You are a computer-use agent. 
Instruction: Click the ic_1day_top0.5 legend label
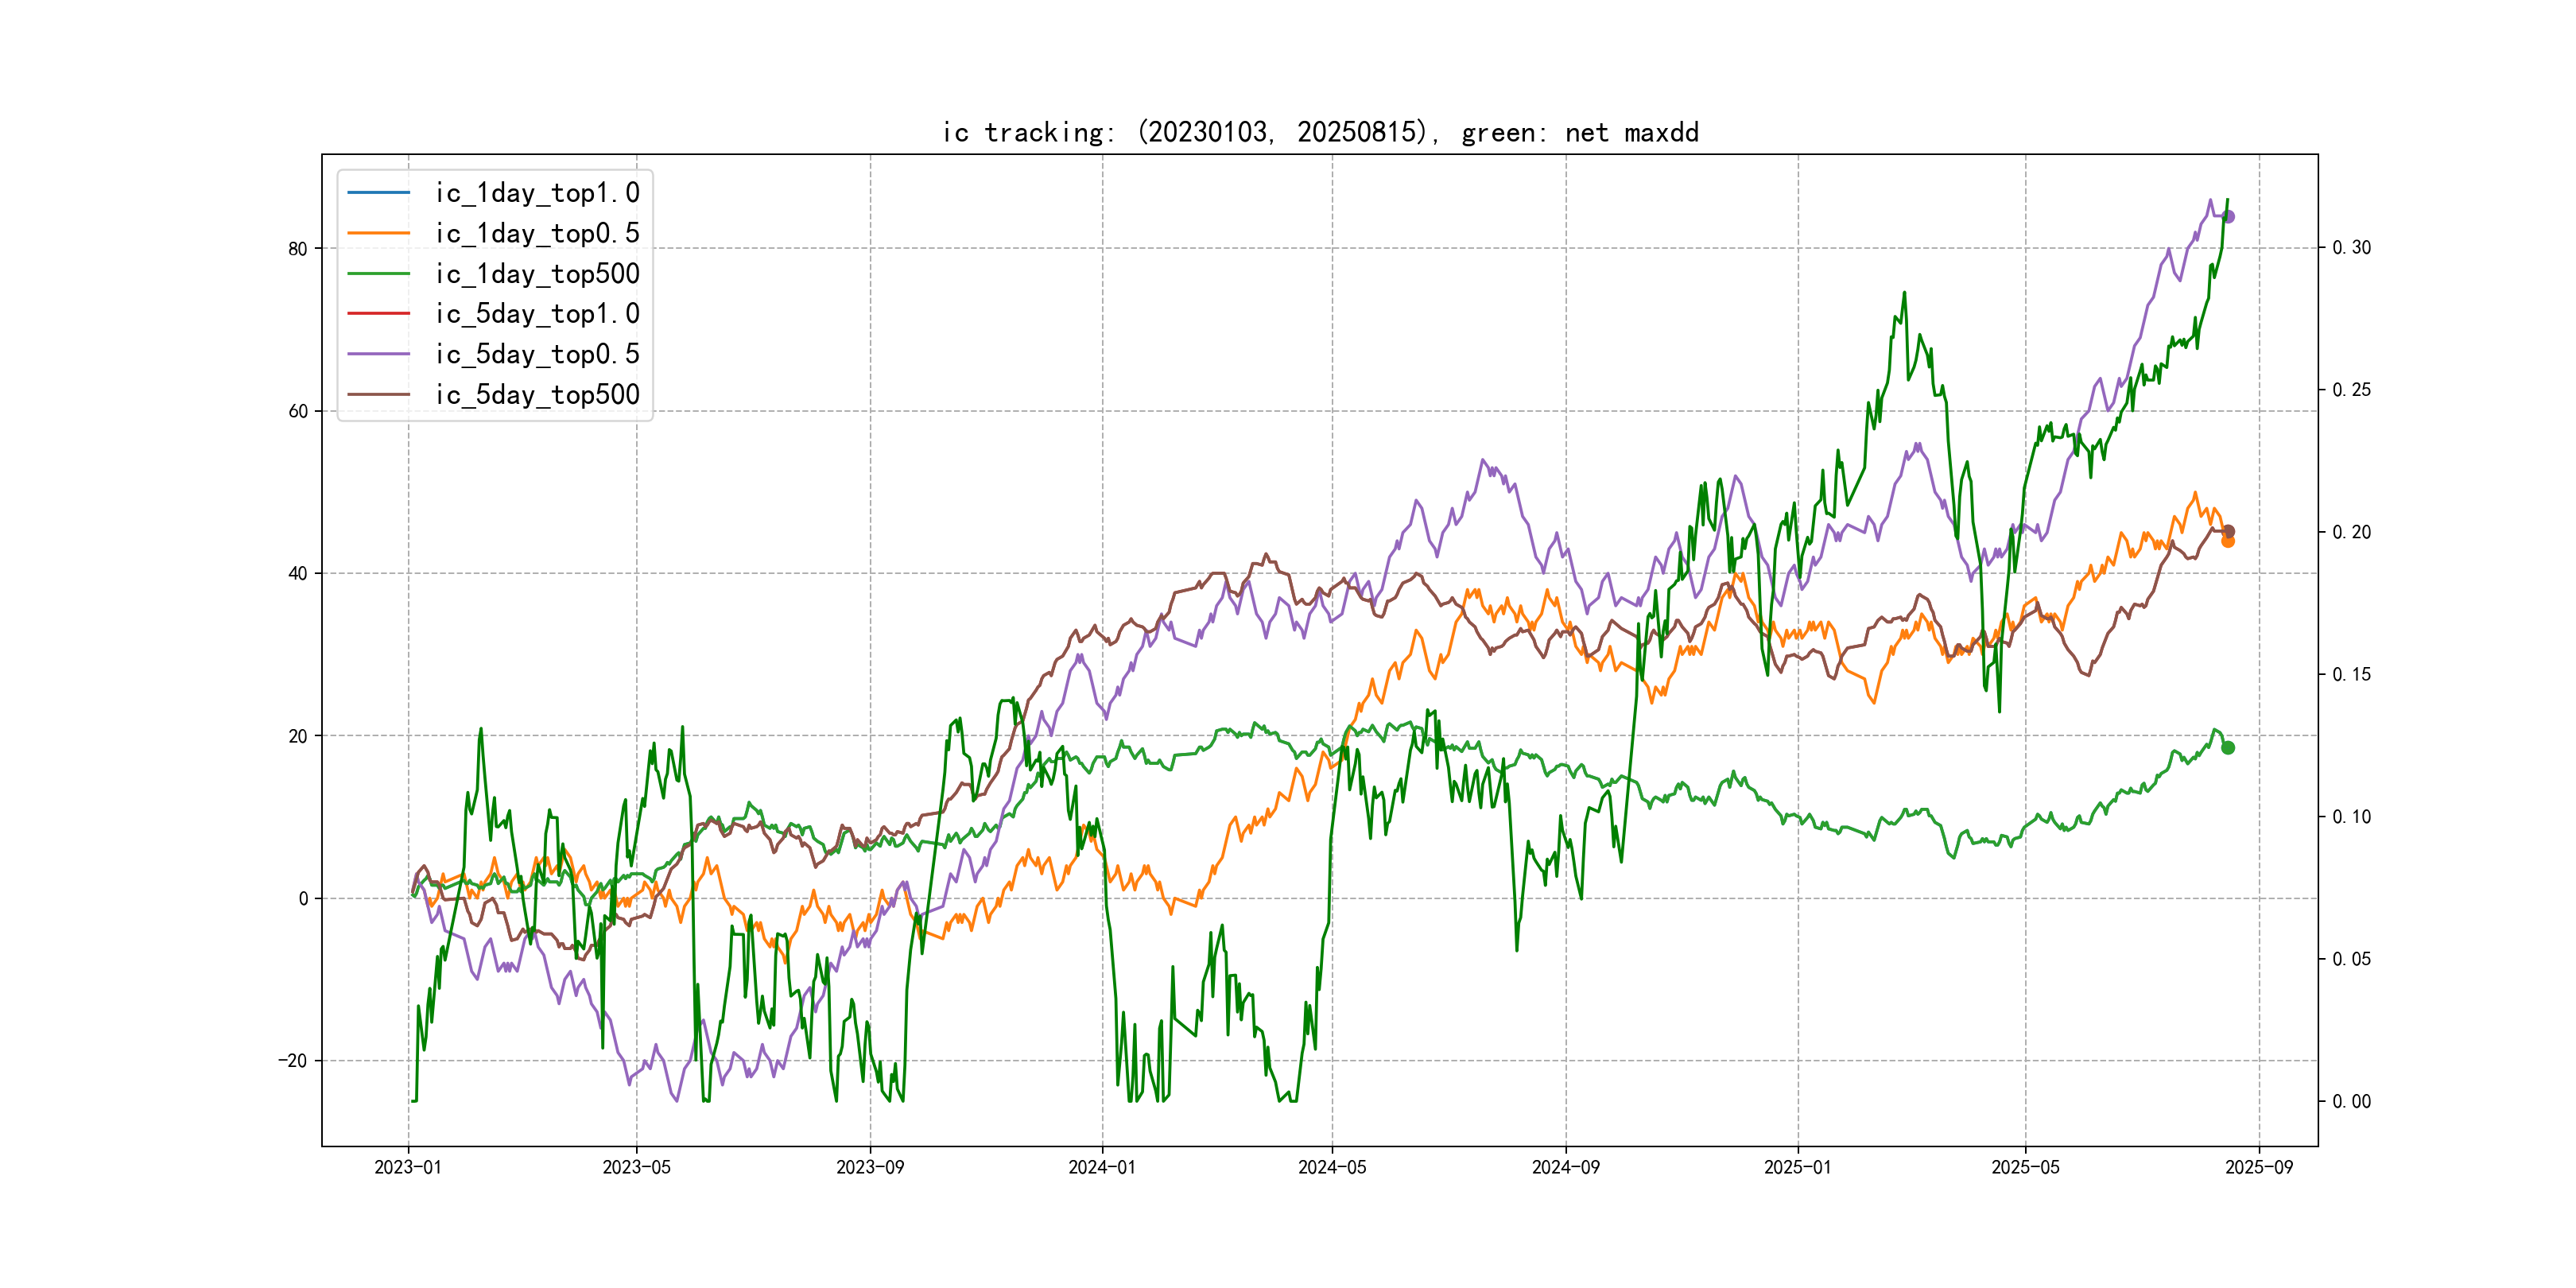point(537,233)
